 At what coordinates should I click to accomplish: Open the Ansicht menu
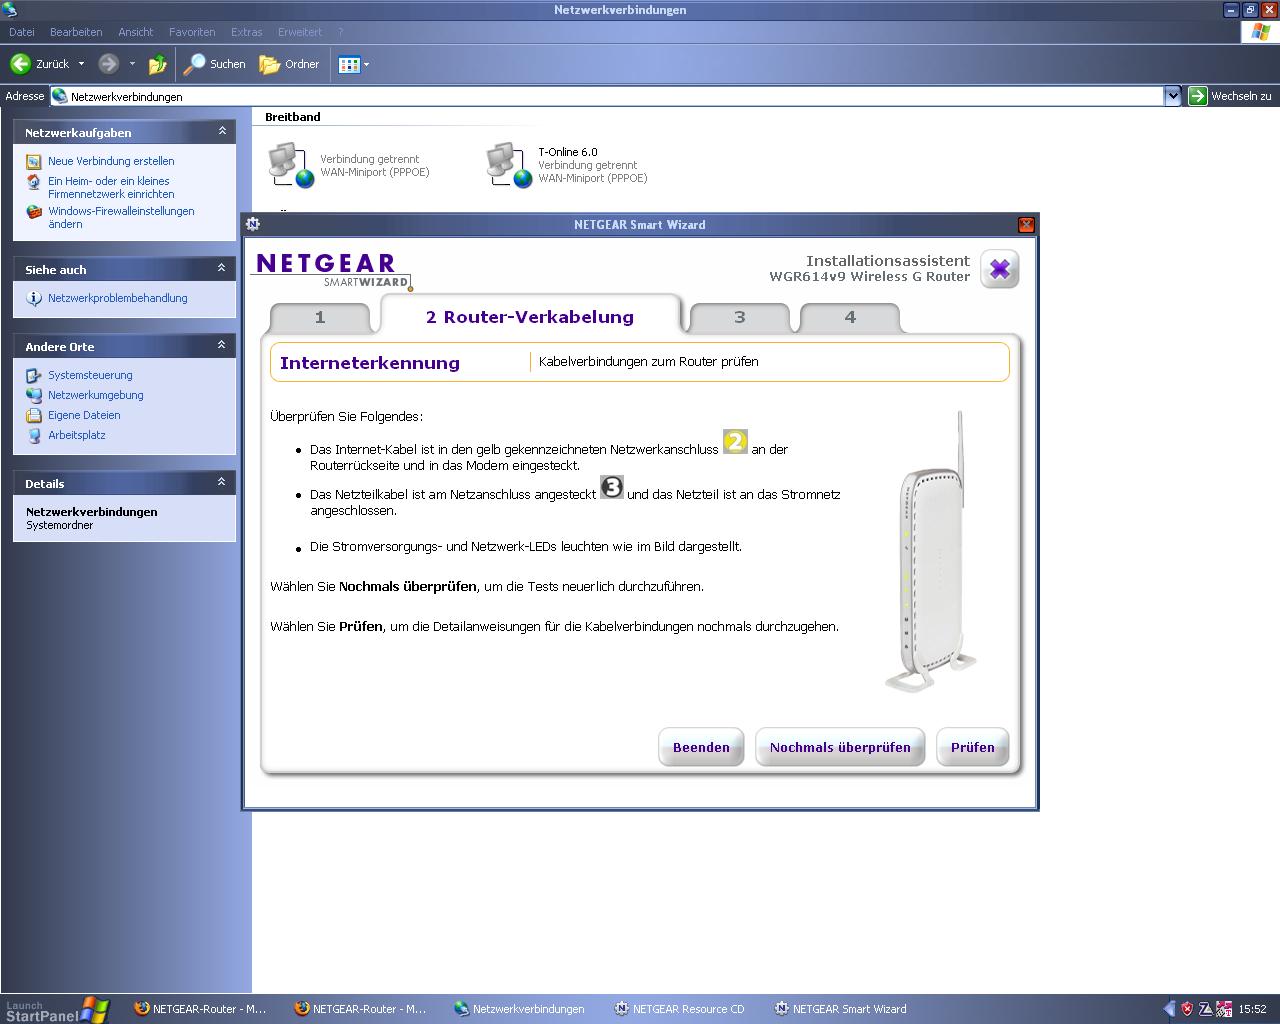point(136,32)
